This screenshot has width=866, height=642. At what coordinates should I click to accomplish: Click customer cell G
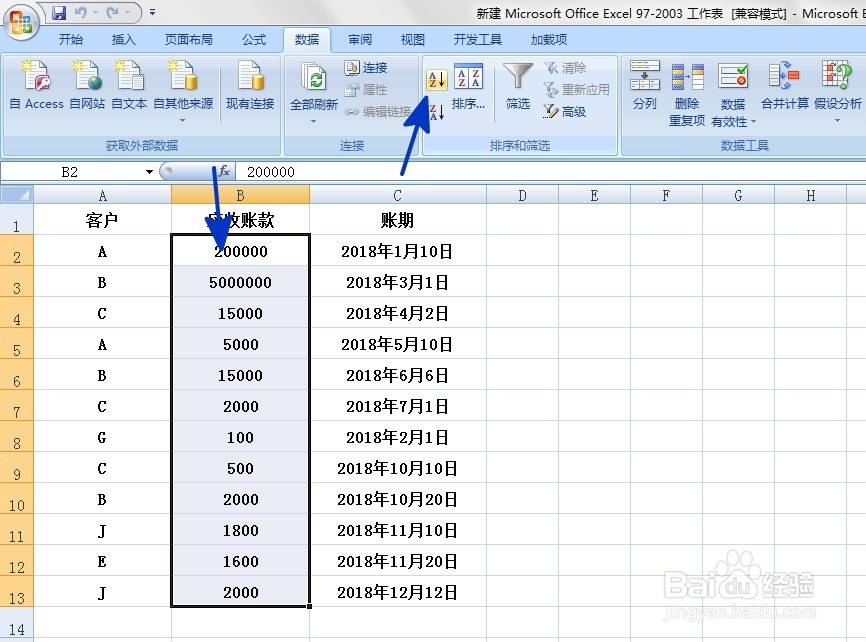click(x=102, y=438)
